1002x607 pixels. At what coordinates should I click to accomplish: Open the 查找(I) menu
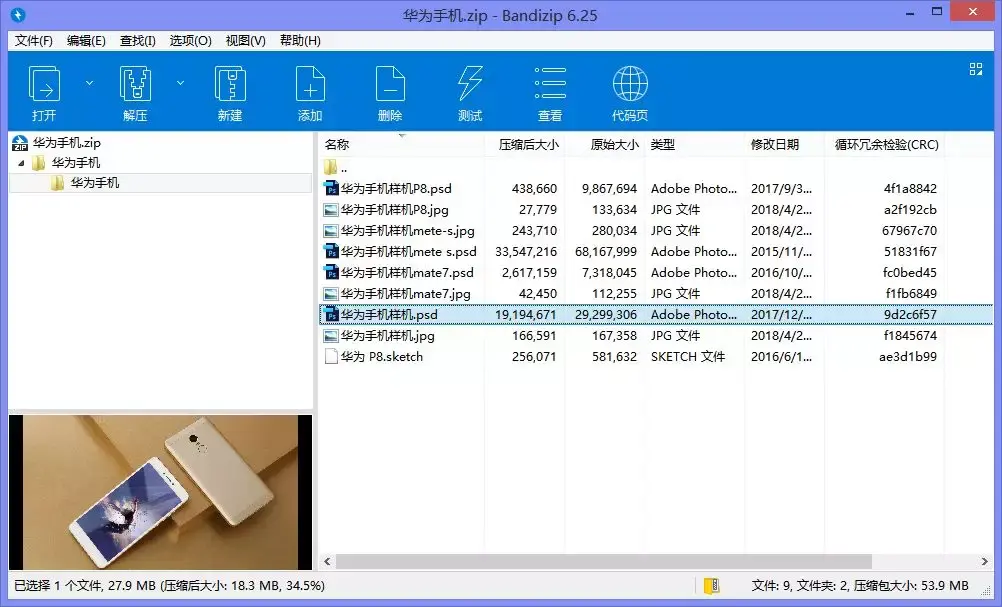tap(137, 41)
